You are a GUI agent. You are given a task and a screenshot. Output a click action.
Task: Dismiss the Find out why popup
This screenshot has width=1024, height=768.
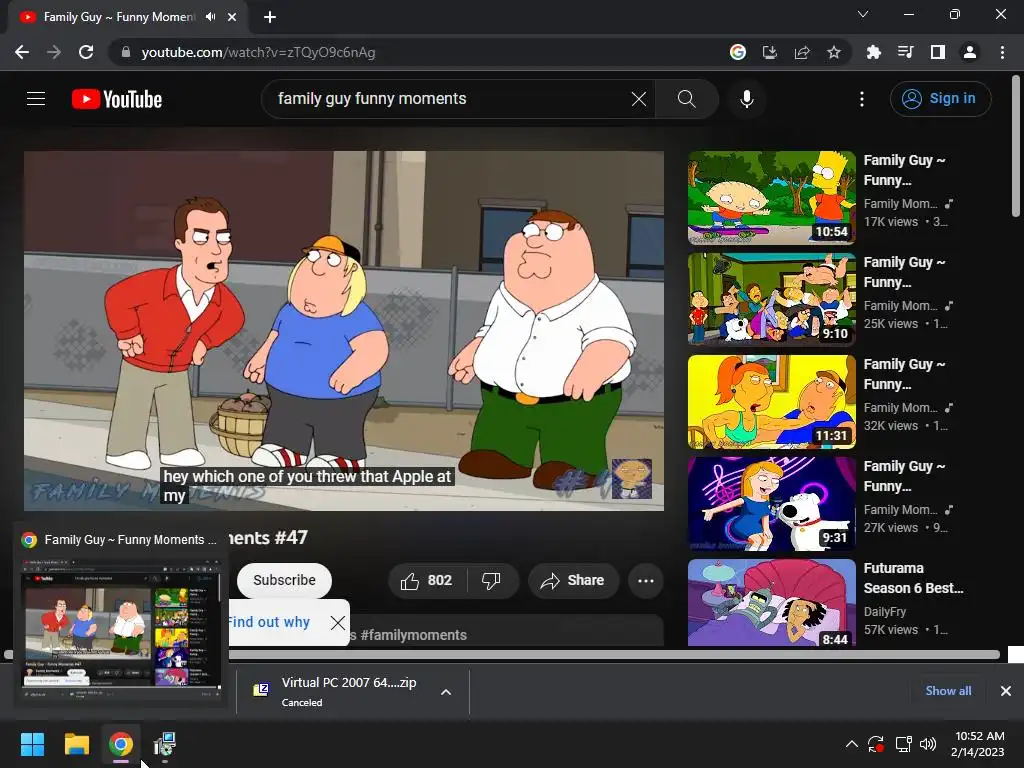pos(338,622)
